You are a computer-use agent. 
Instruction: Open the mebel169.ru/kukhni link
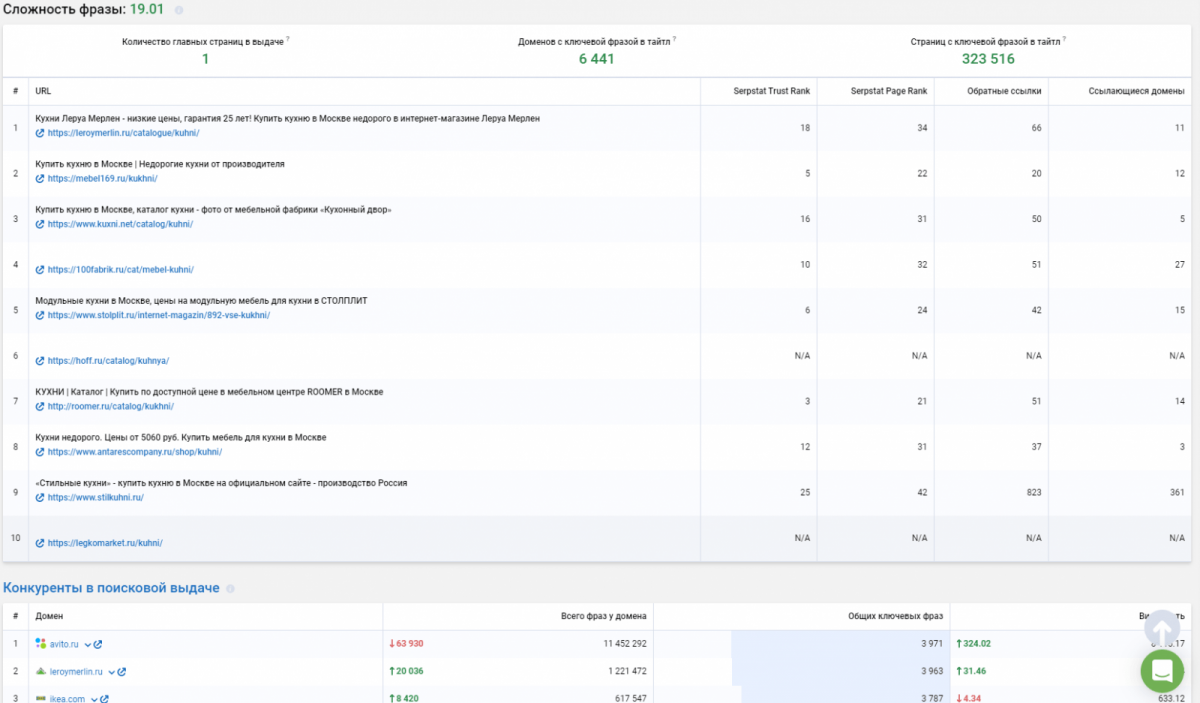(x=102, y=179)
